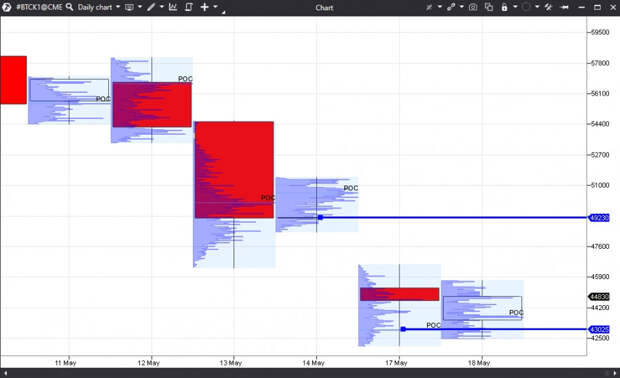
Task: Select the pencil drawing tool
Action: 151,7
